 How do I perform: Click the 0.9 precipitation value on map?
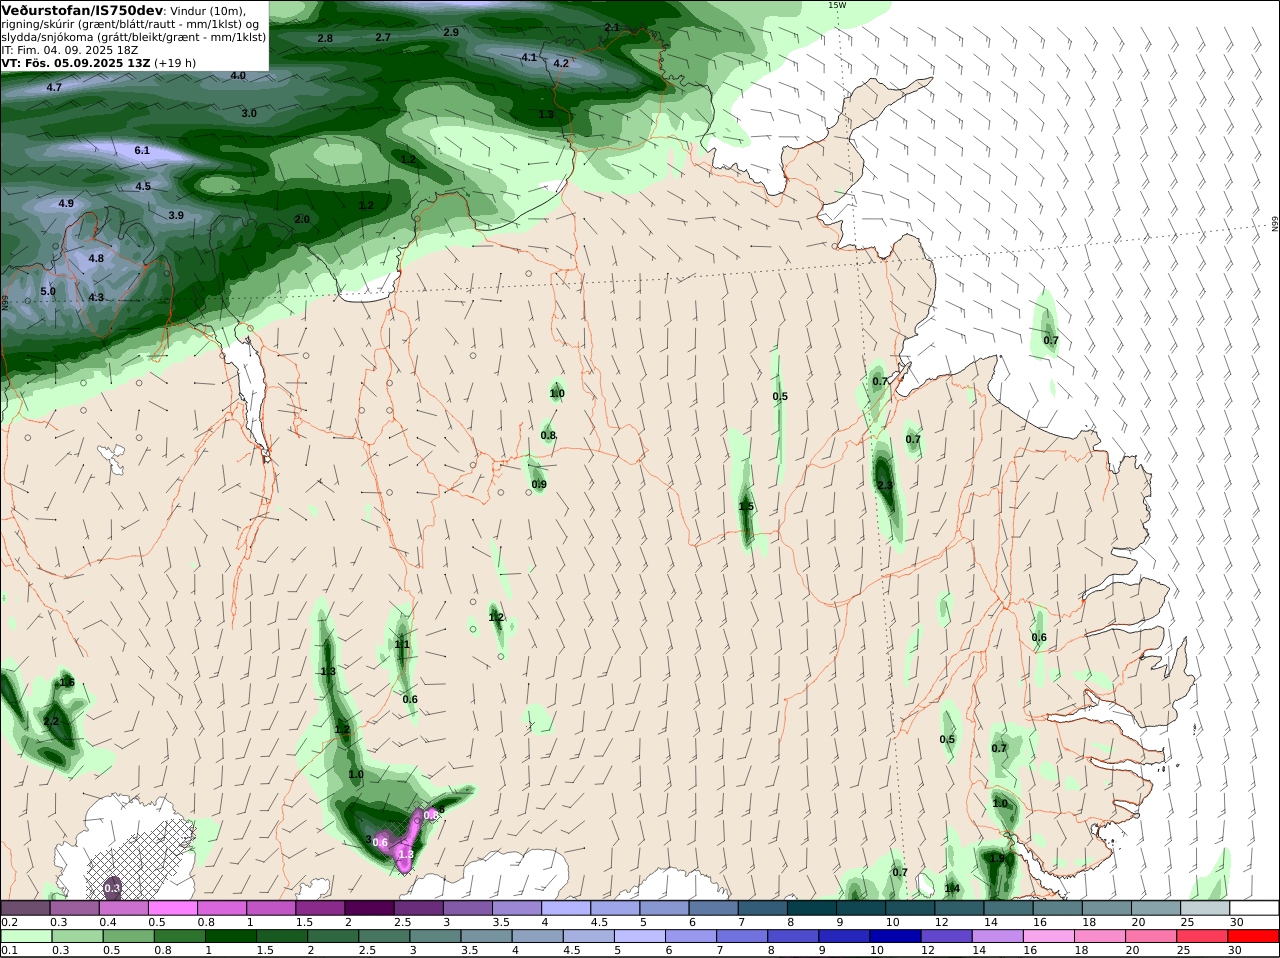coord(539,484)
